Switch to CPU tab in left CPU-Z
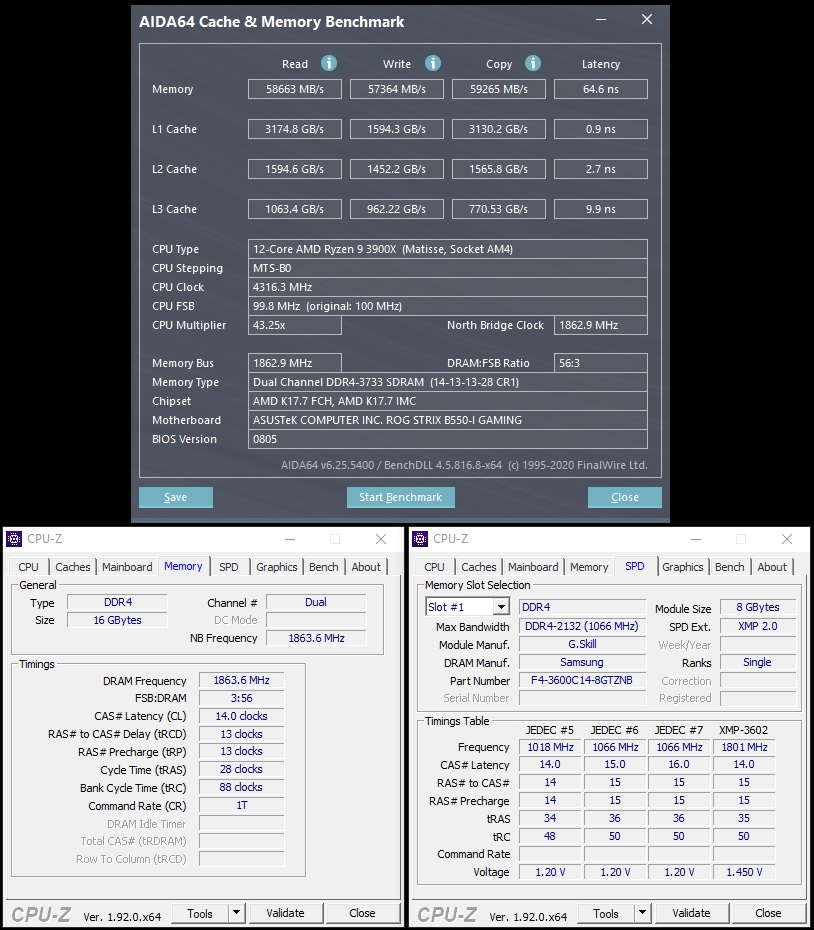 [28, 567]
